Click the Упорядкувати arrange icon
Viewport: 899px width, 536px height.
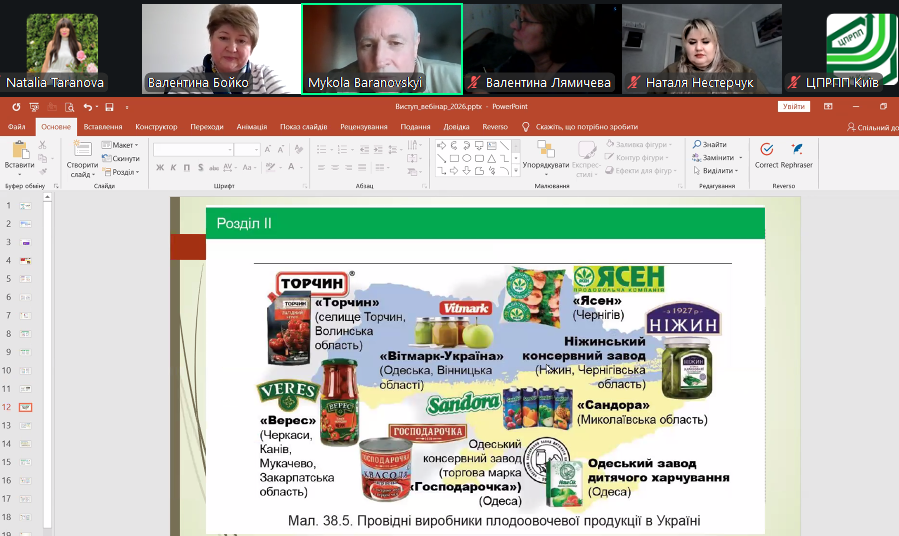pyautogui.click(x=546, y=151)
